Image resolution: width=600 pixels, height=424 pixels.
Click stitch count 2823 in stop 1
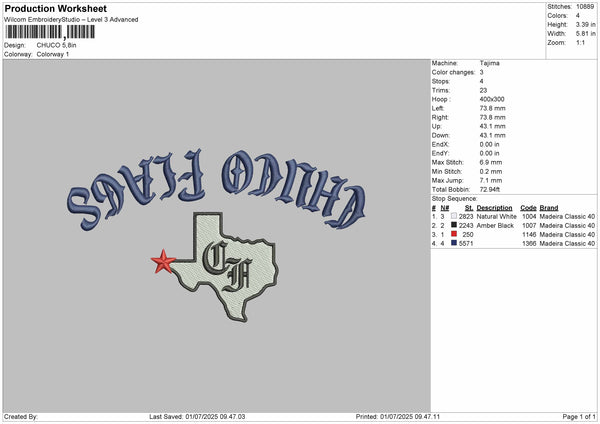coord(466,217)
